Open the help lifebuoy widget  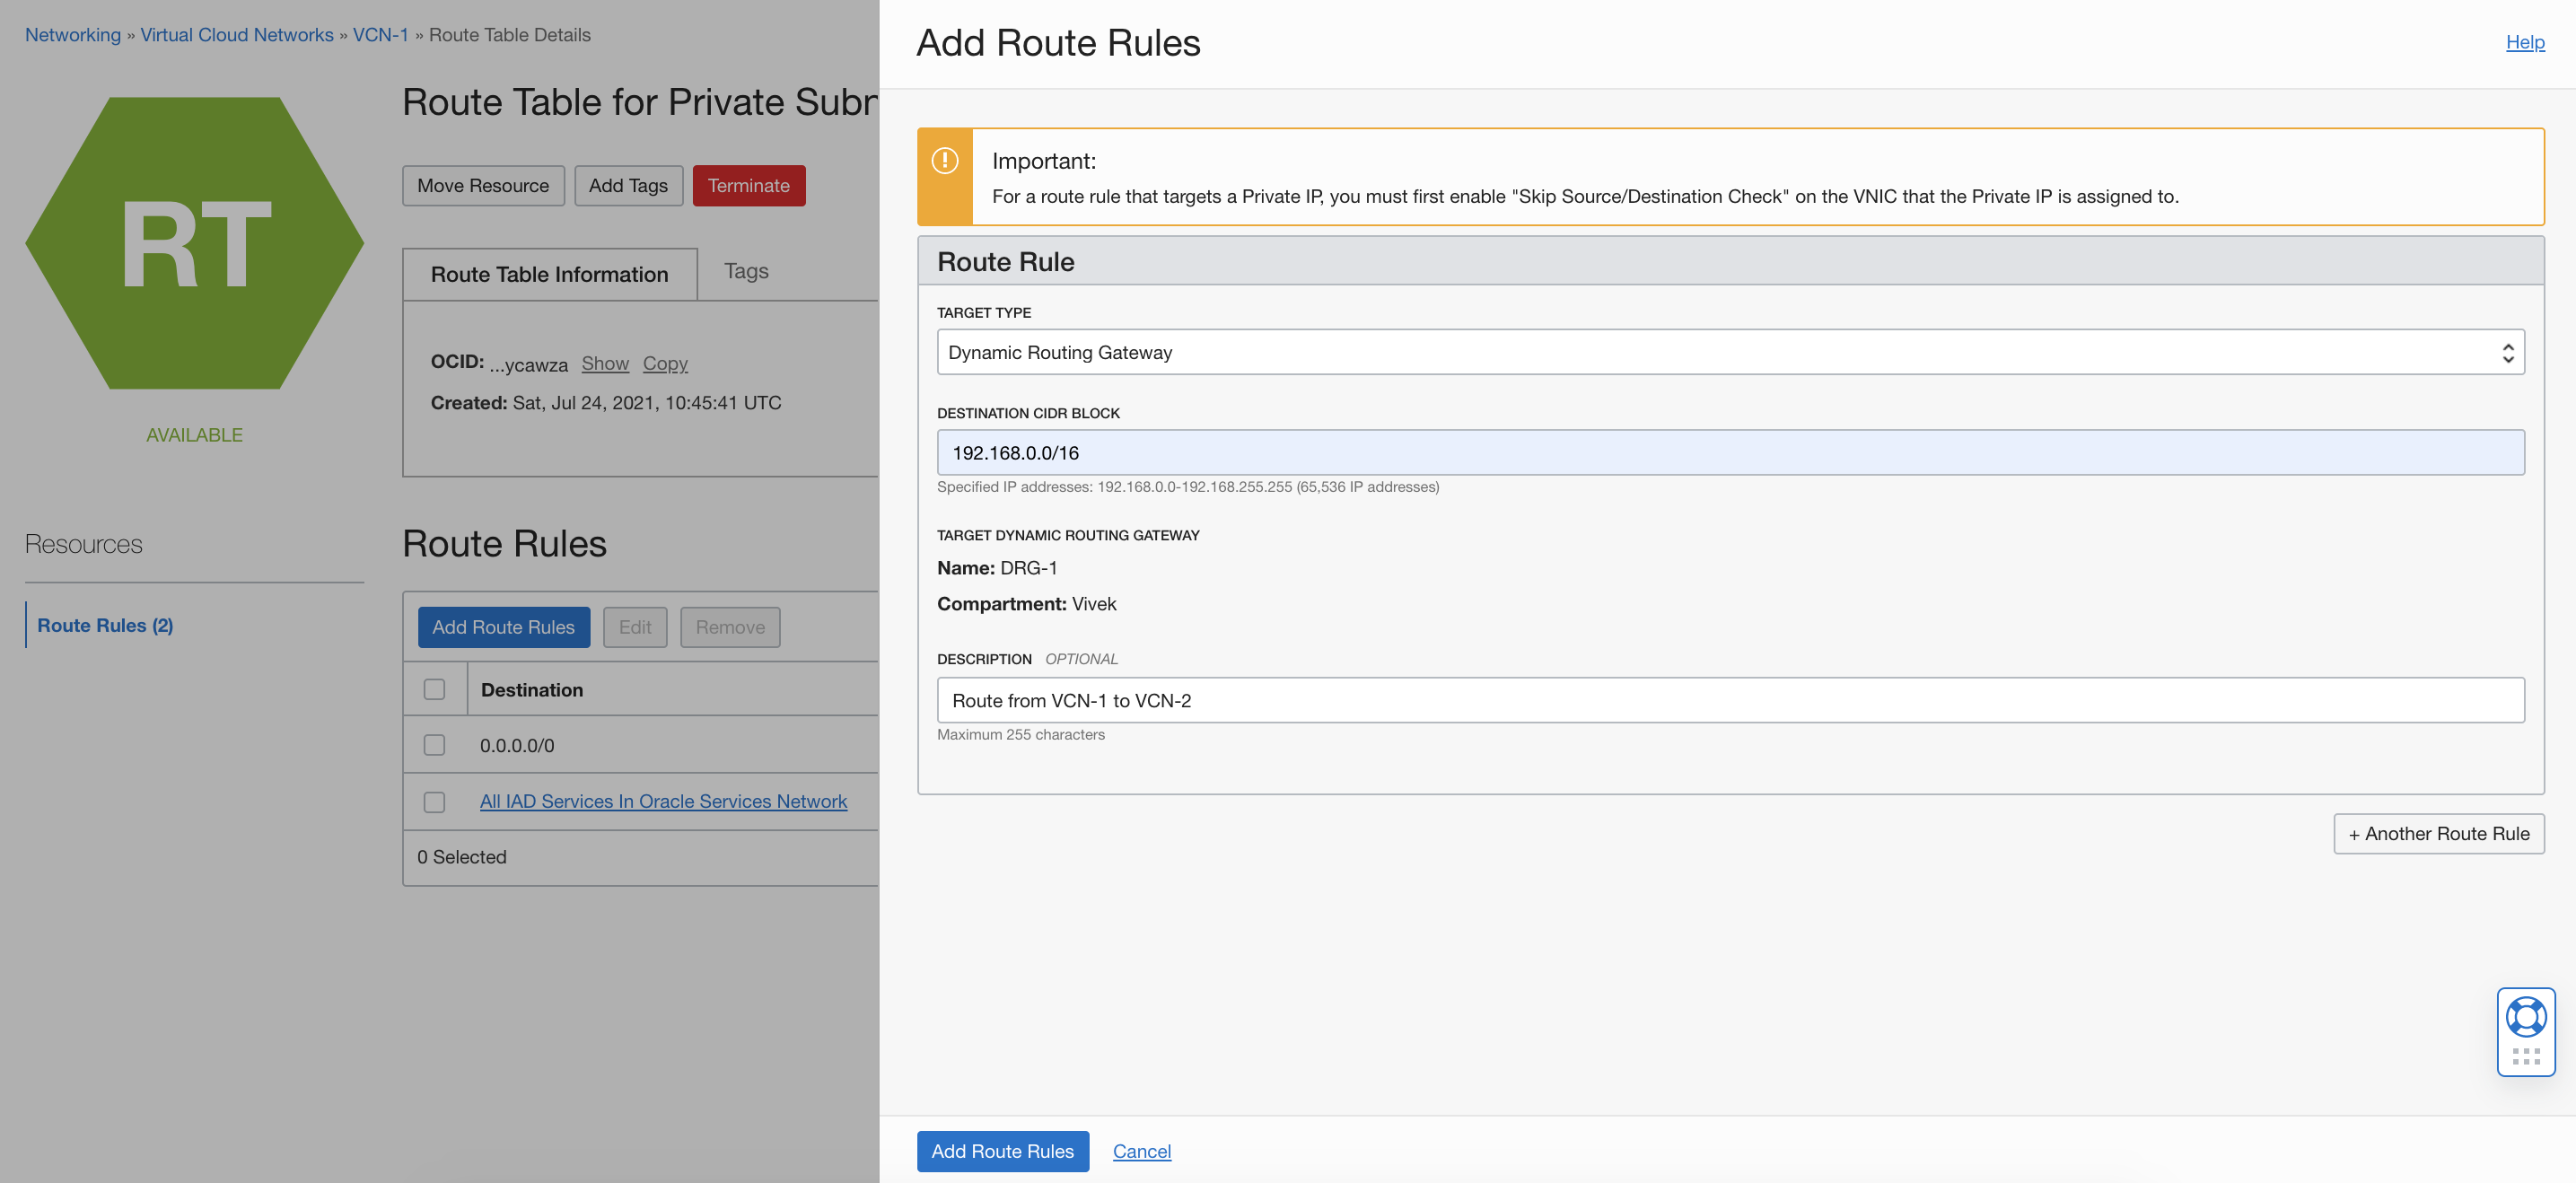(x=2525, y=1016)
